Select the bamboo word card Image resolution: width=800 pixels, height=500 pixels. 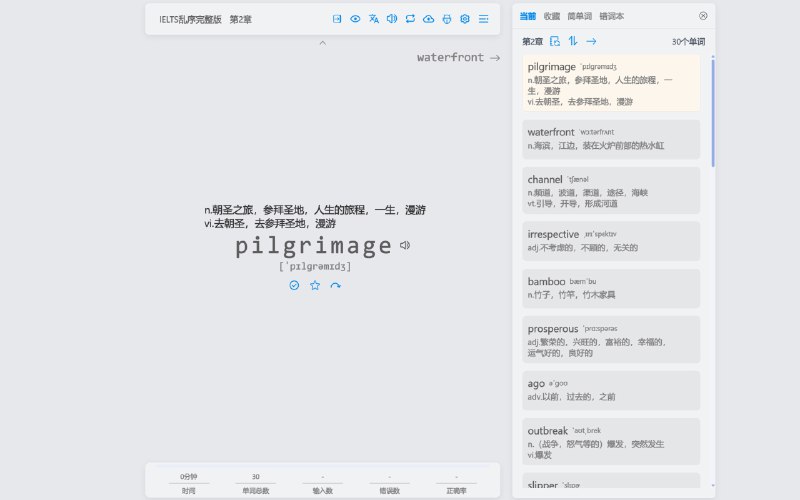pyautogui.click(x=611, y=288)
